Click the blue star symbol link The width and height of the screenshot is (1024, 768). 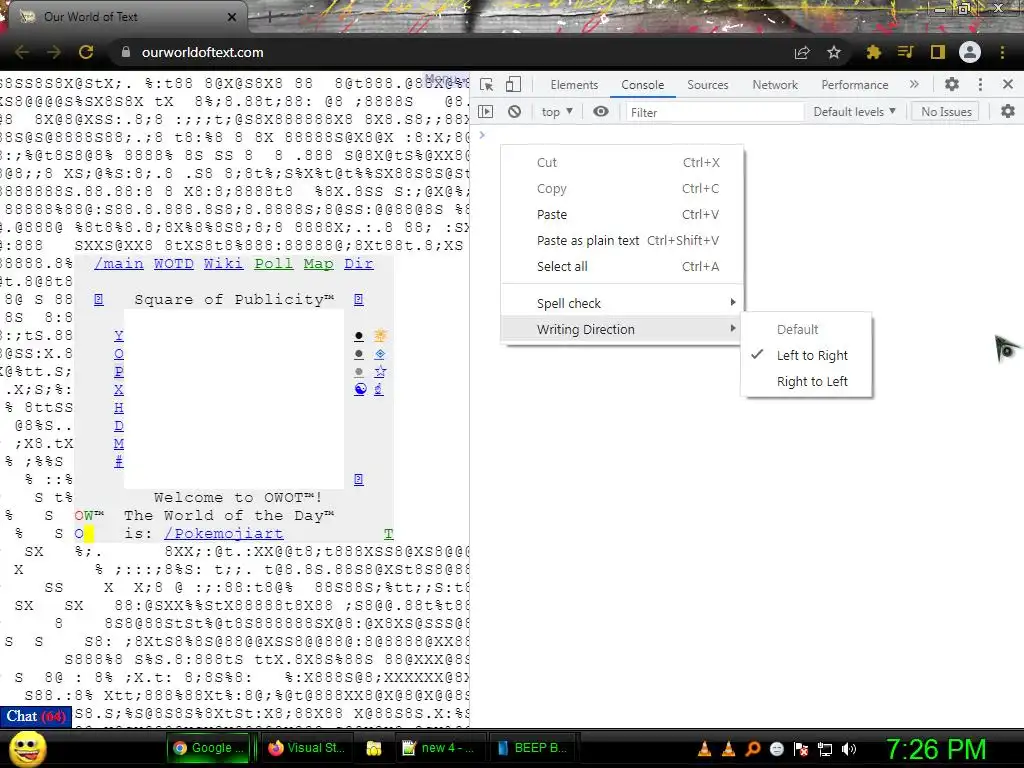380,371
